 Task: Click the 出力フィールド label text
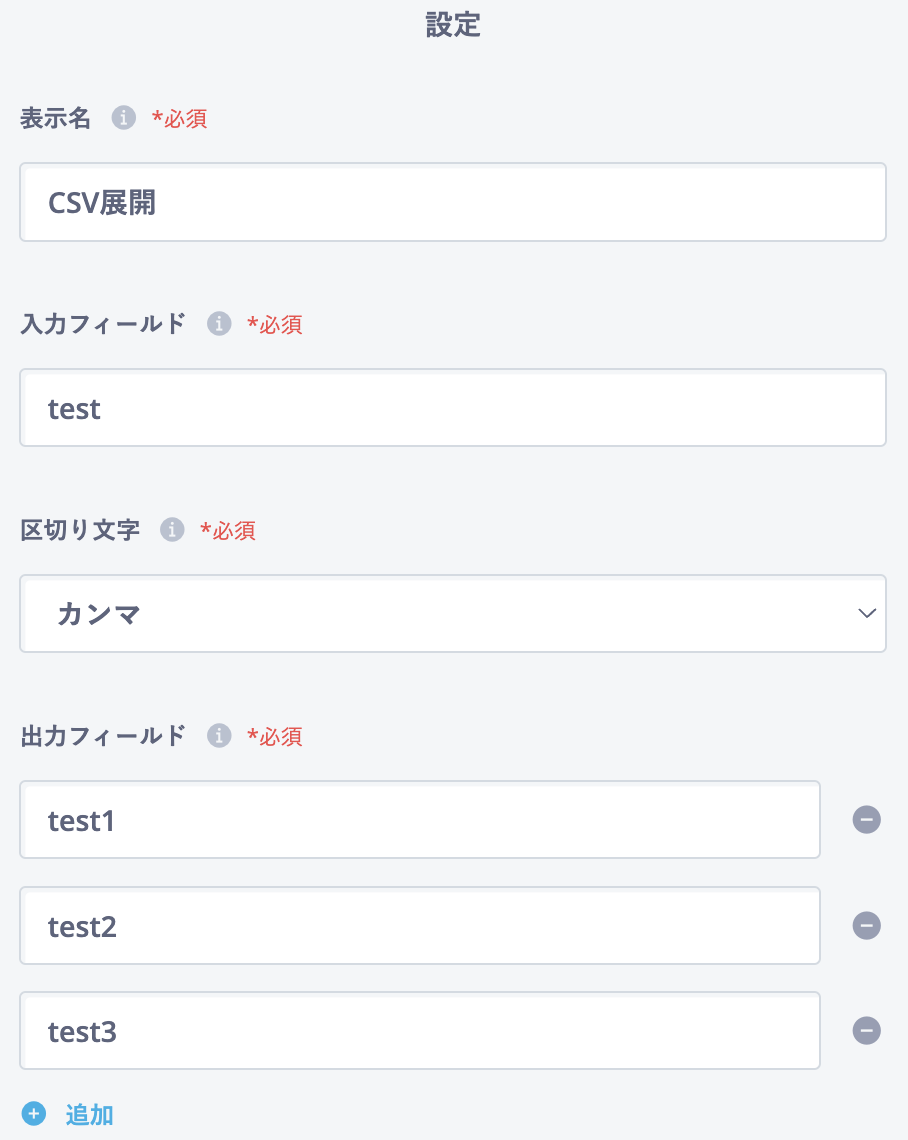(103, 736)
